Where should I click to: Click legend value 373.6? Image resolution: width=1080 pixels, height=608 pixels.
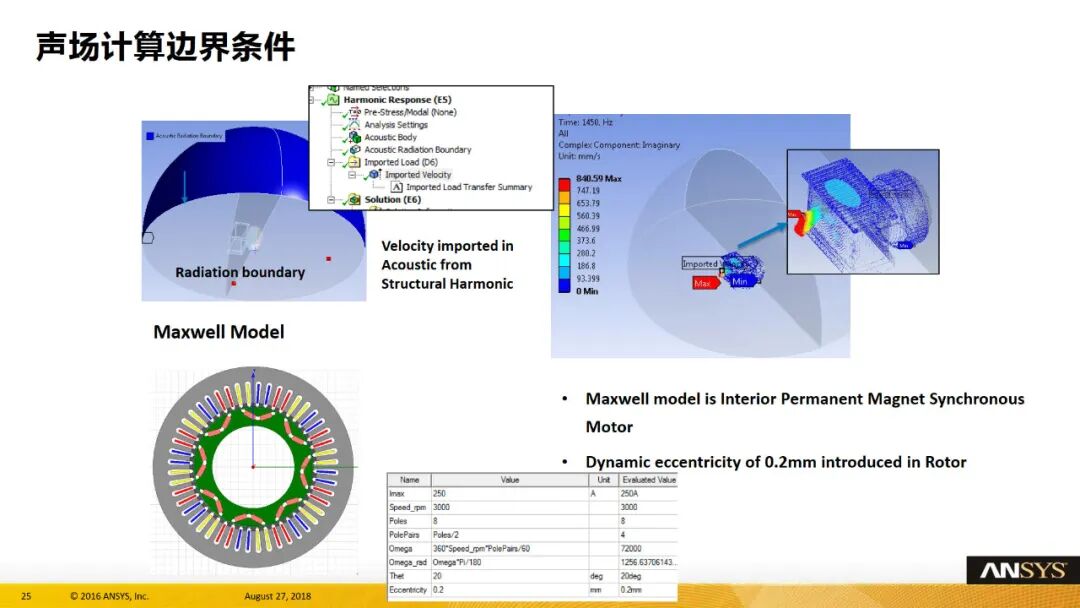pos(585,241)
